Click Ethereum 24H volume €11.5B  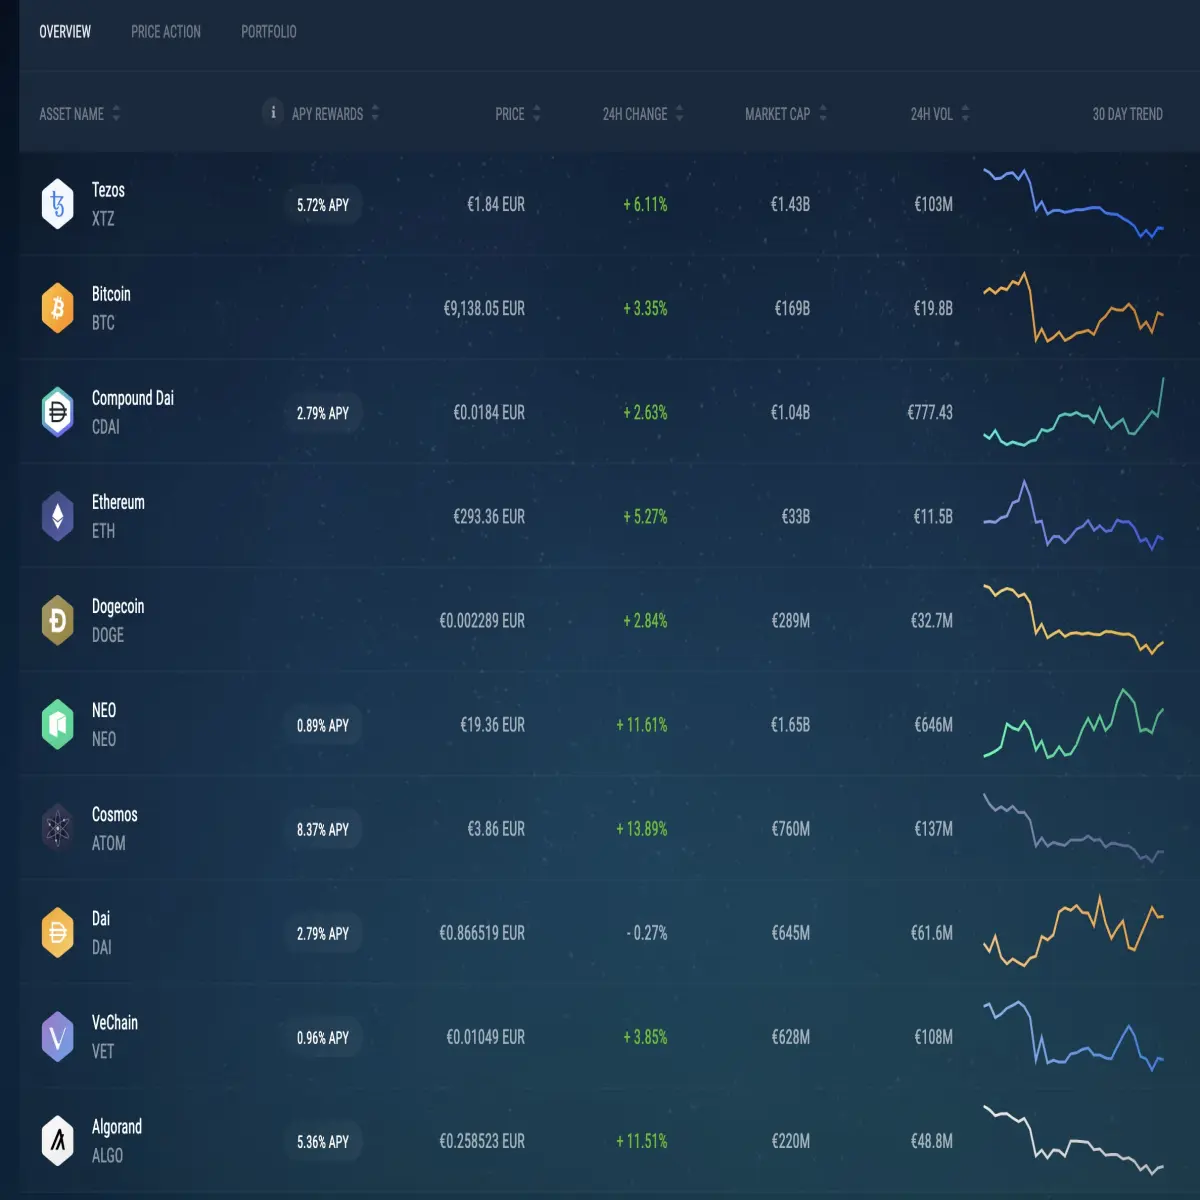tap(933, 517)
